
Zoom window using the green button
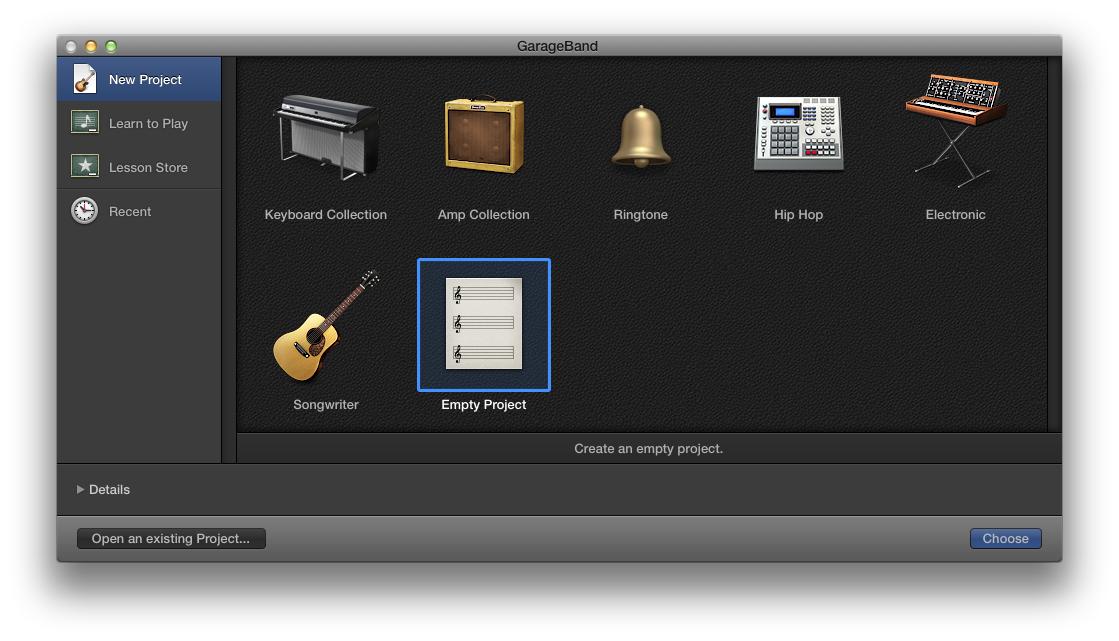111,46
